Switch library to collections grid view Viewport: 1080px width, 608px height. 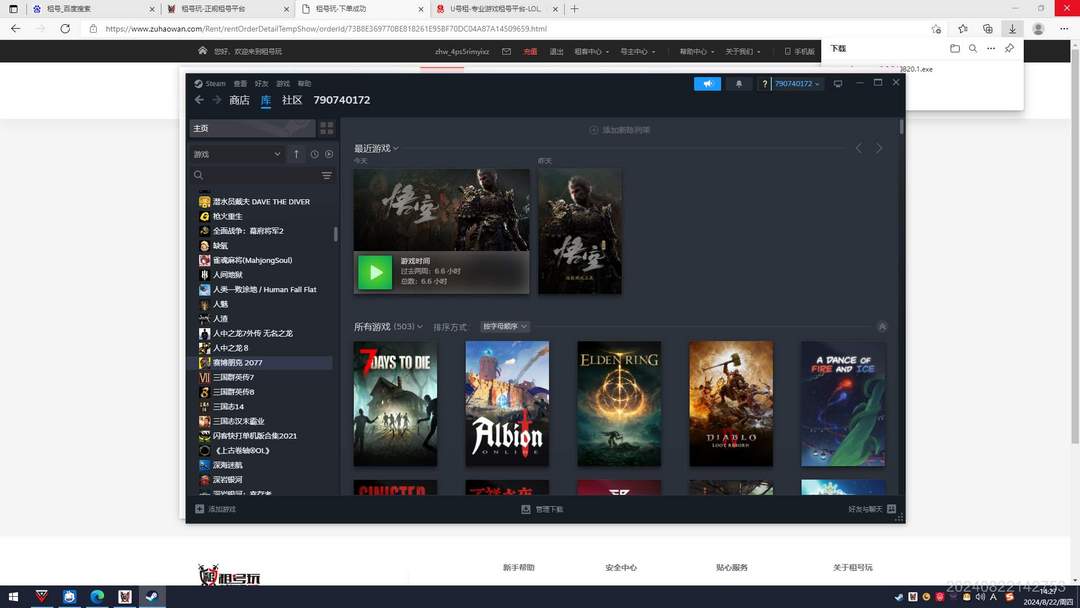[x=326, y=128]
